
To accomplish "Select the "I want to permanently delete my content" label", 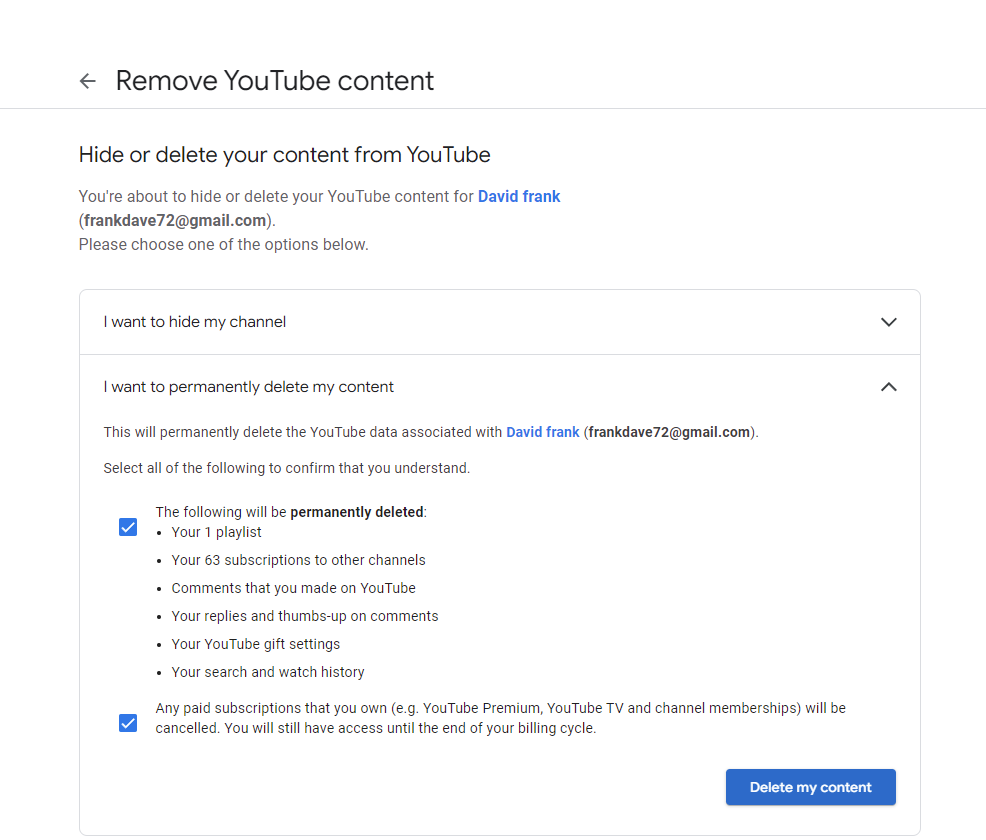I will coord(248,387).
